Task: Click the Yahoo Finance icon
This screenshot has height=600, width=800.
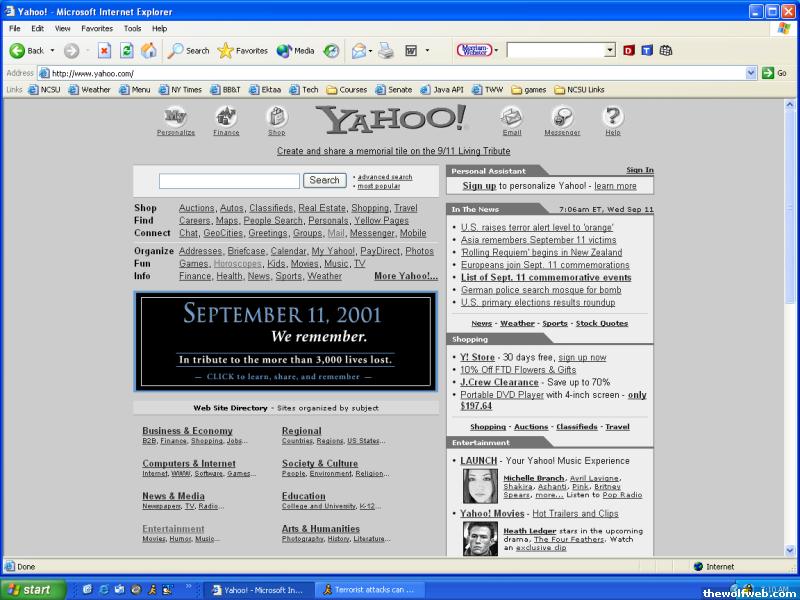Action: [x=226, y=118]
